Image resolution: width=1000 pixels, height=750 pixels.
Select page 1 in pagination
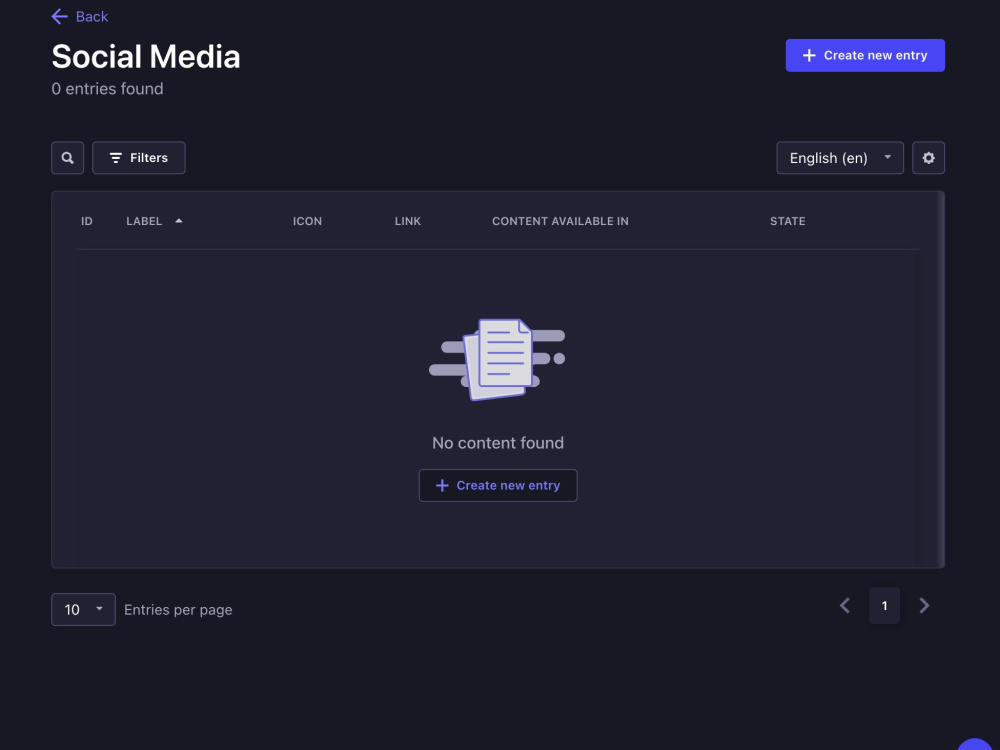(884, 605)
